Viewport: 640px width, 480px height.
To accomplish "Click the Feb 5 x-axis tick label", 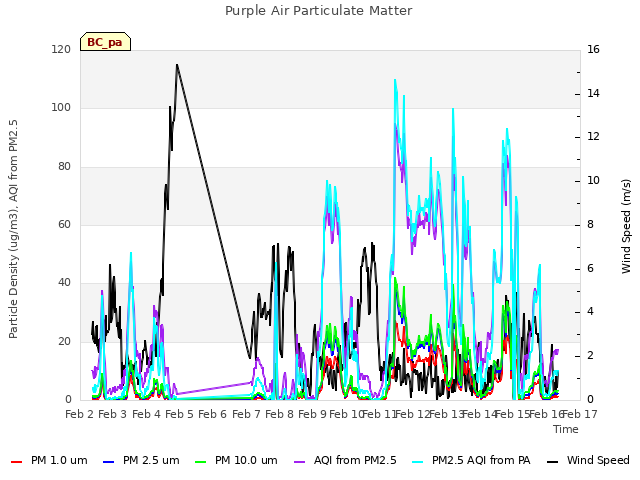I will (179, 414).
